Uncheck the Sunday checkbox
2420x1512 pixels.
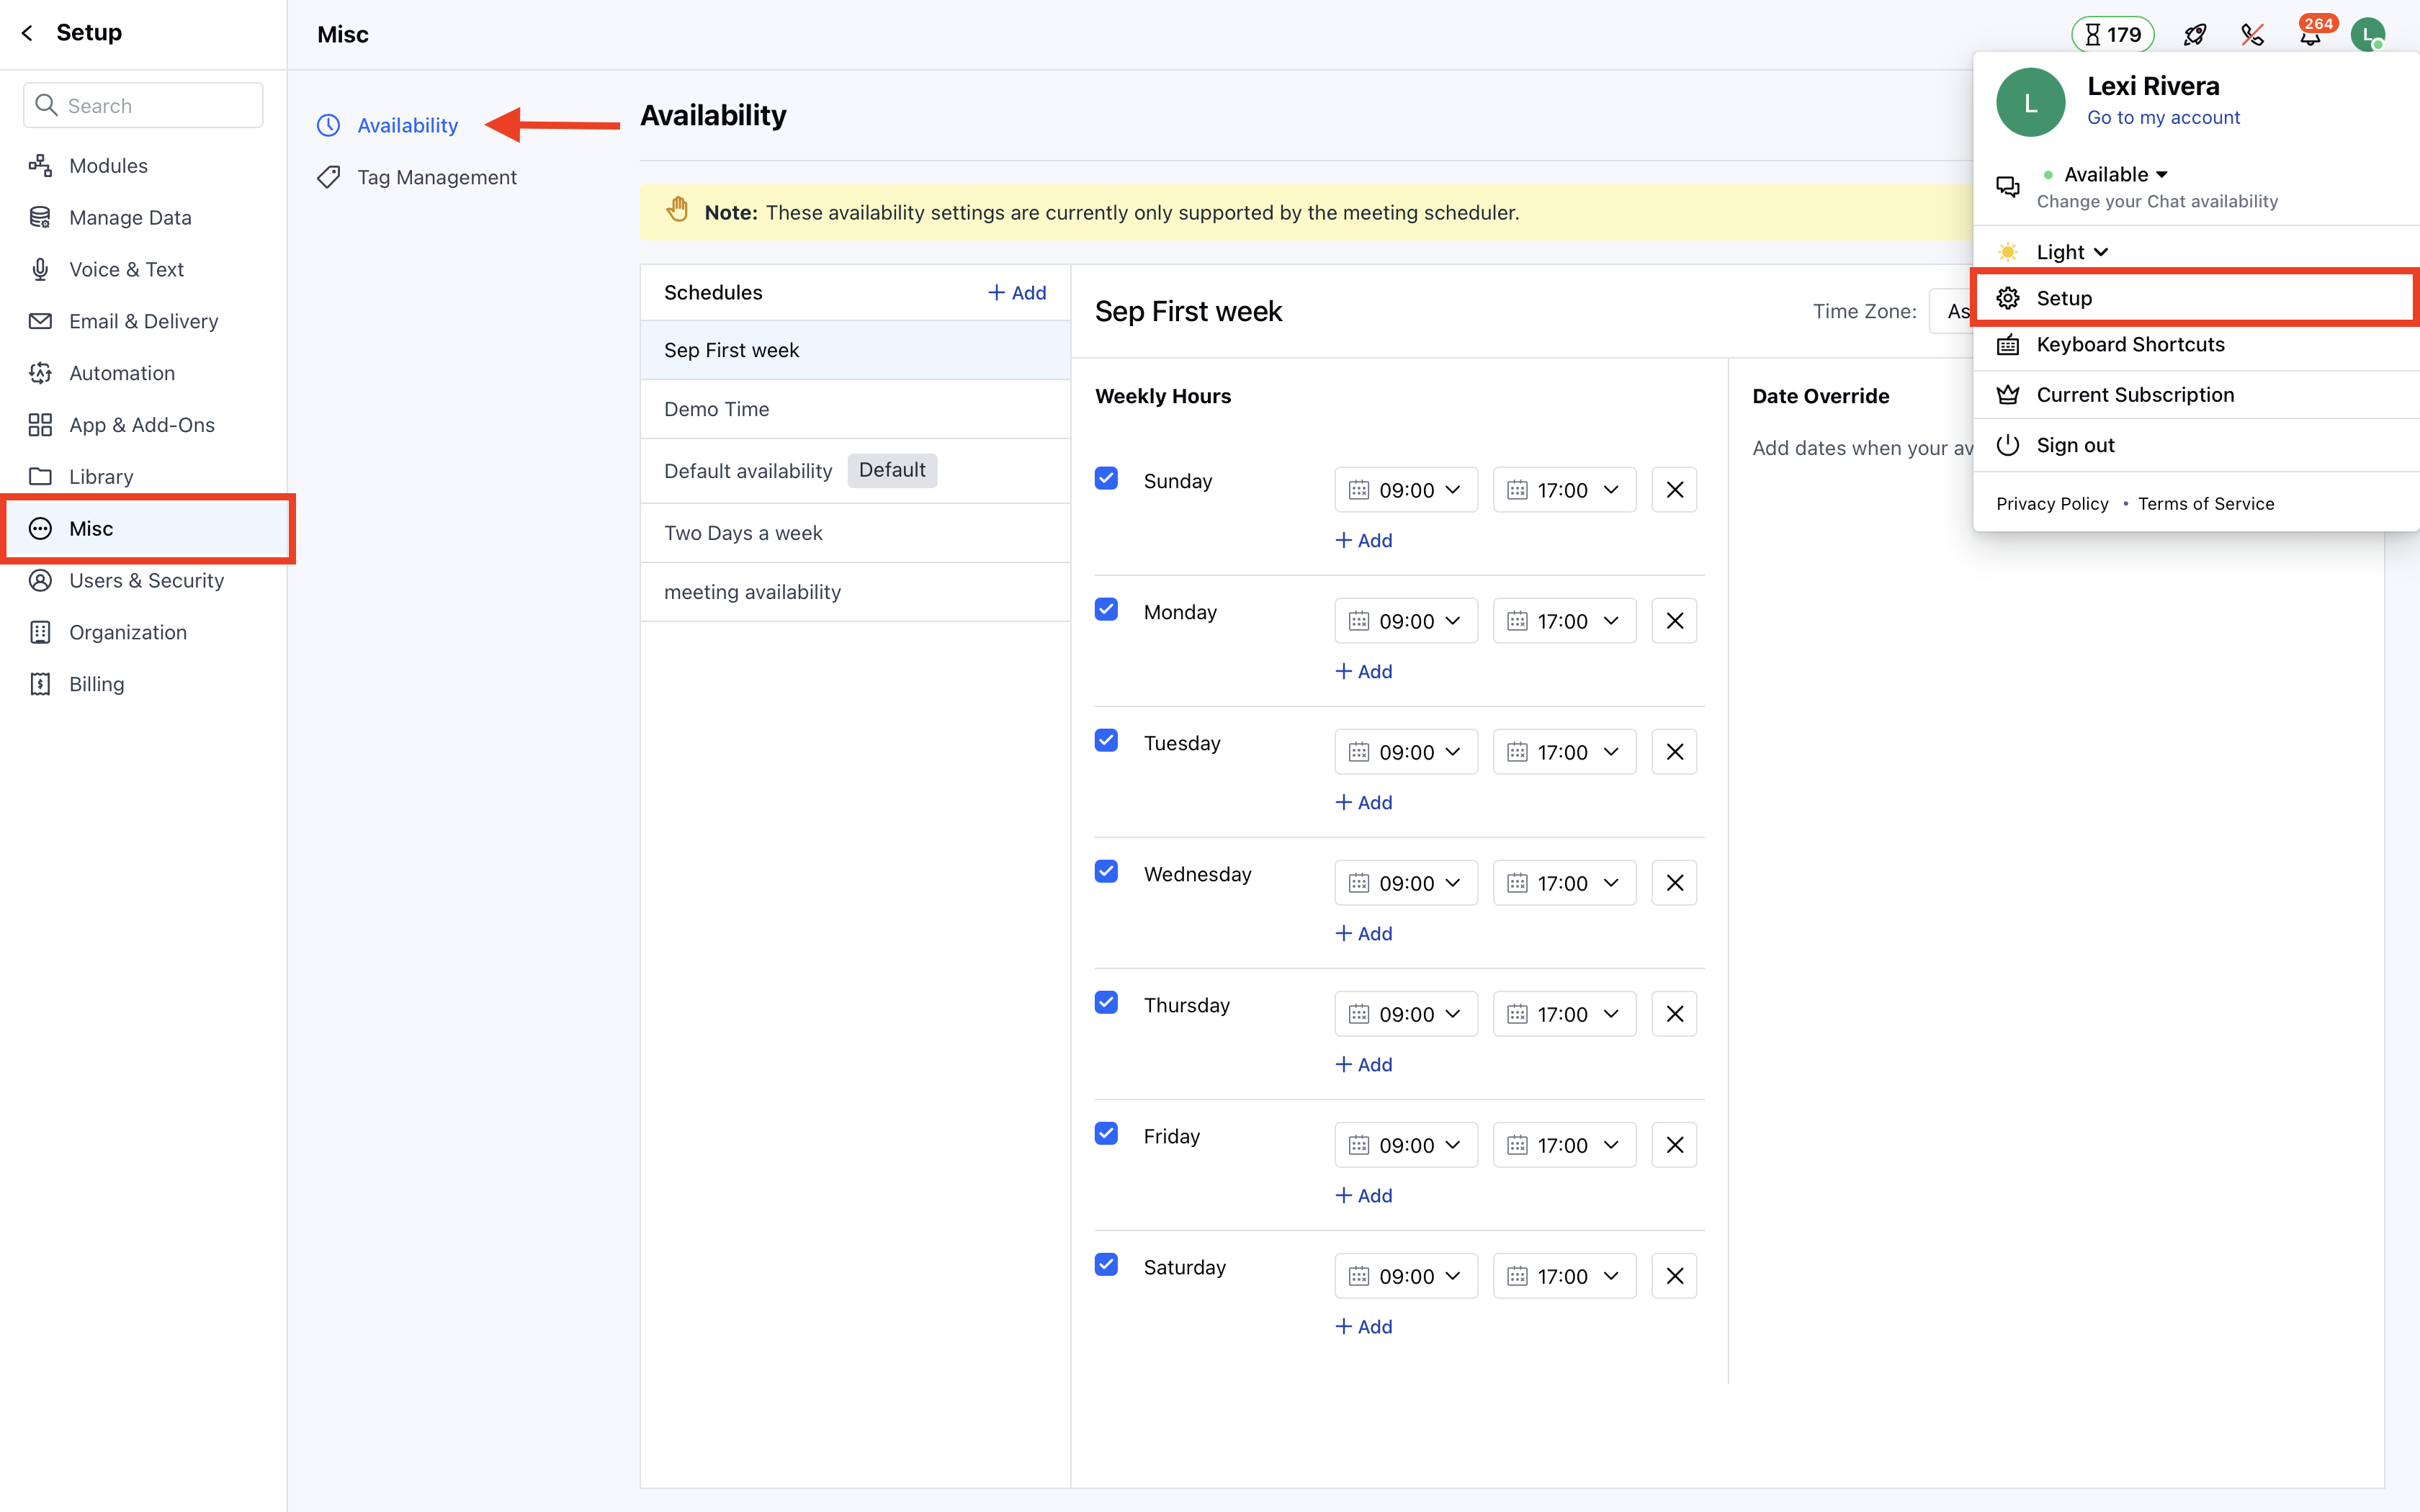(x=1106, y=478)
